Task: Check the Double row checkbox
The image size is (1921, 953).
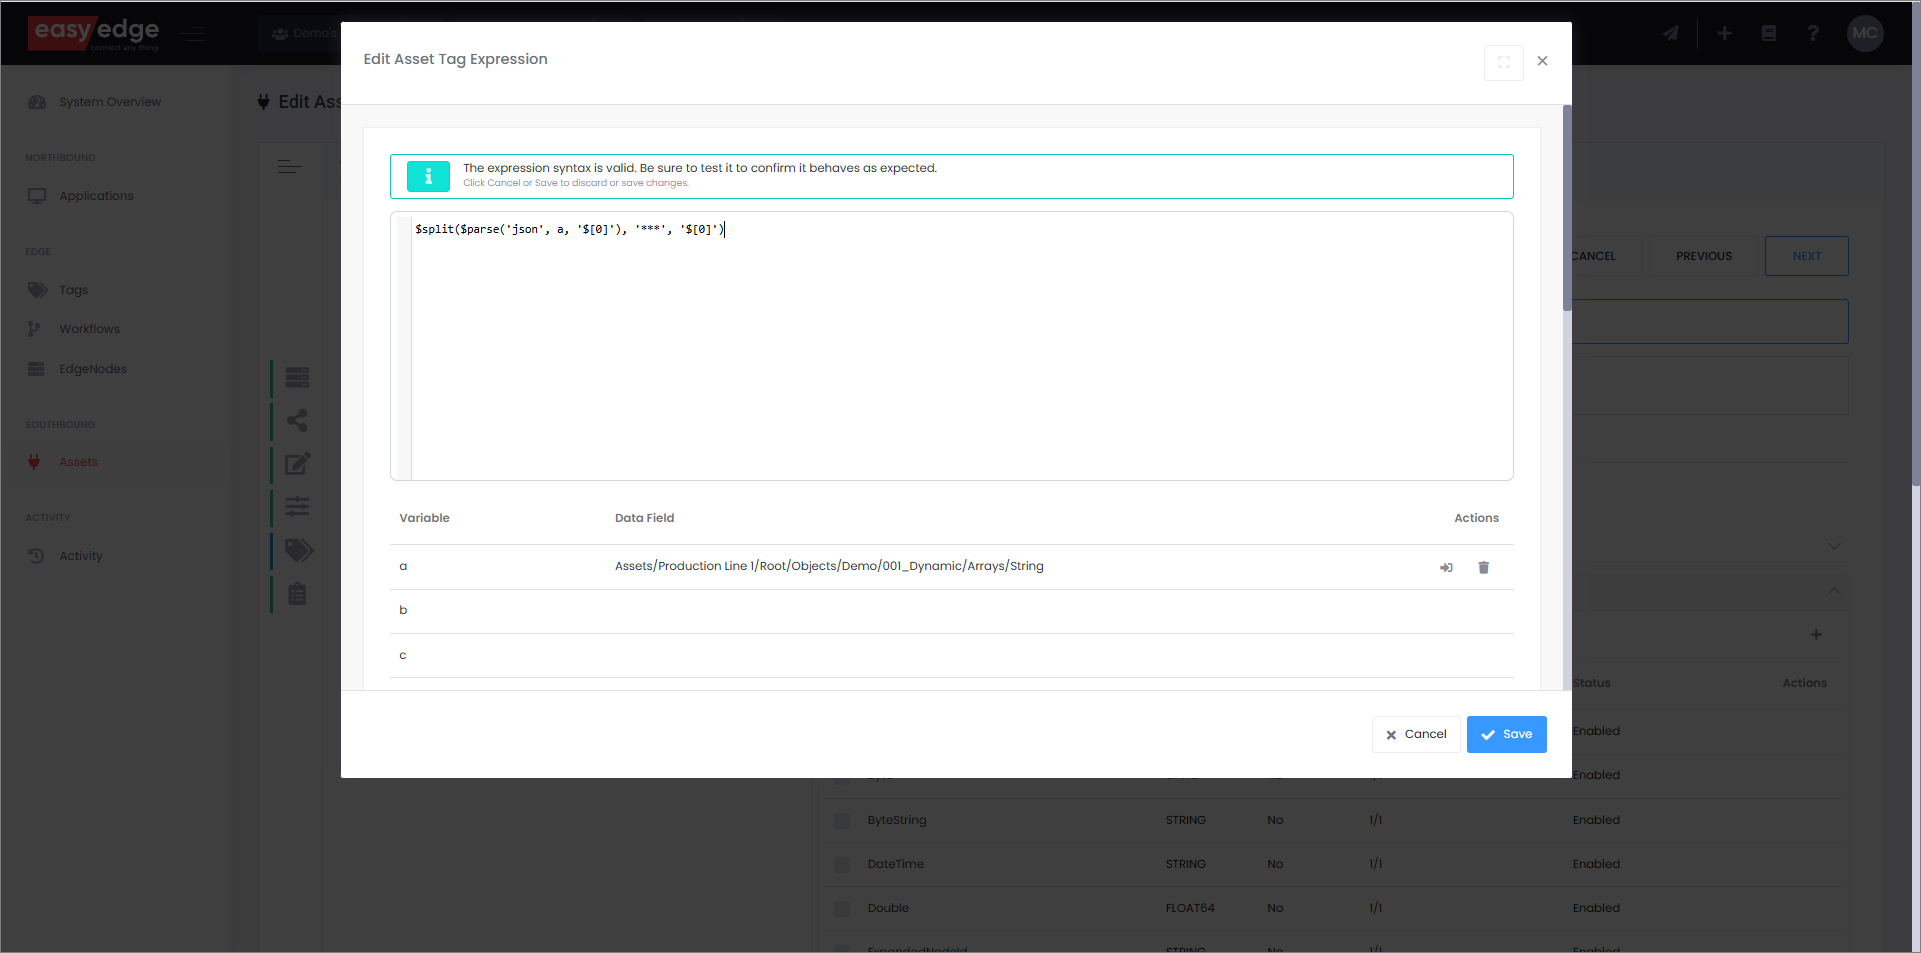Action: point(842,908)
